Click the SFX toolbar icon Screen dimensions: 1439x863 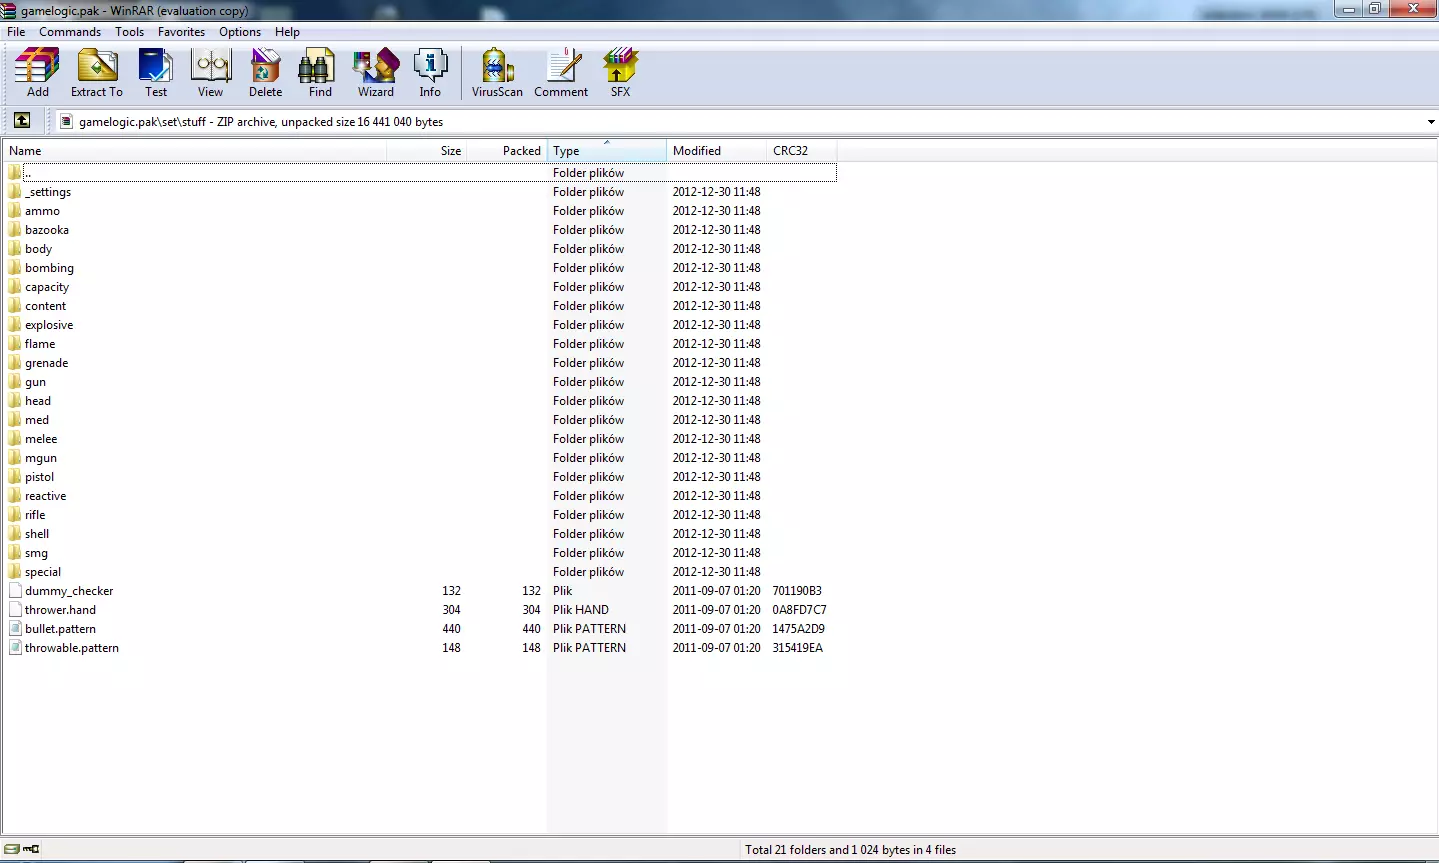[x=620, y=73]
